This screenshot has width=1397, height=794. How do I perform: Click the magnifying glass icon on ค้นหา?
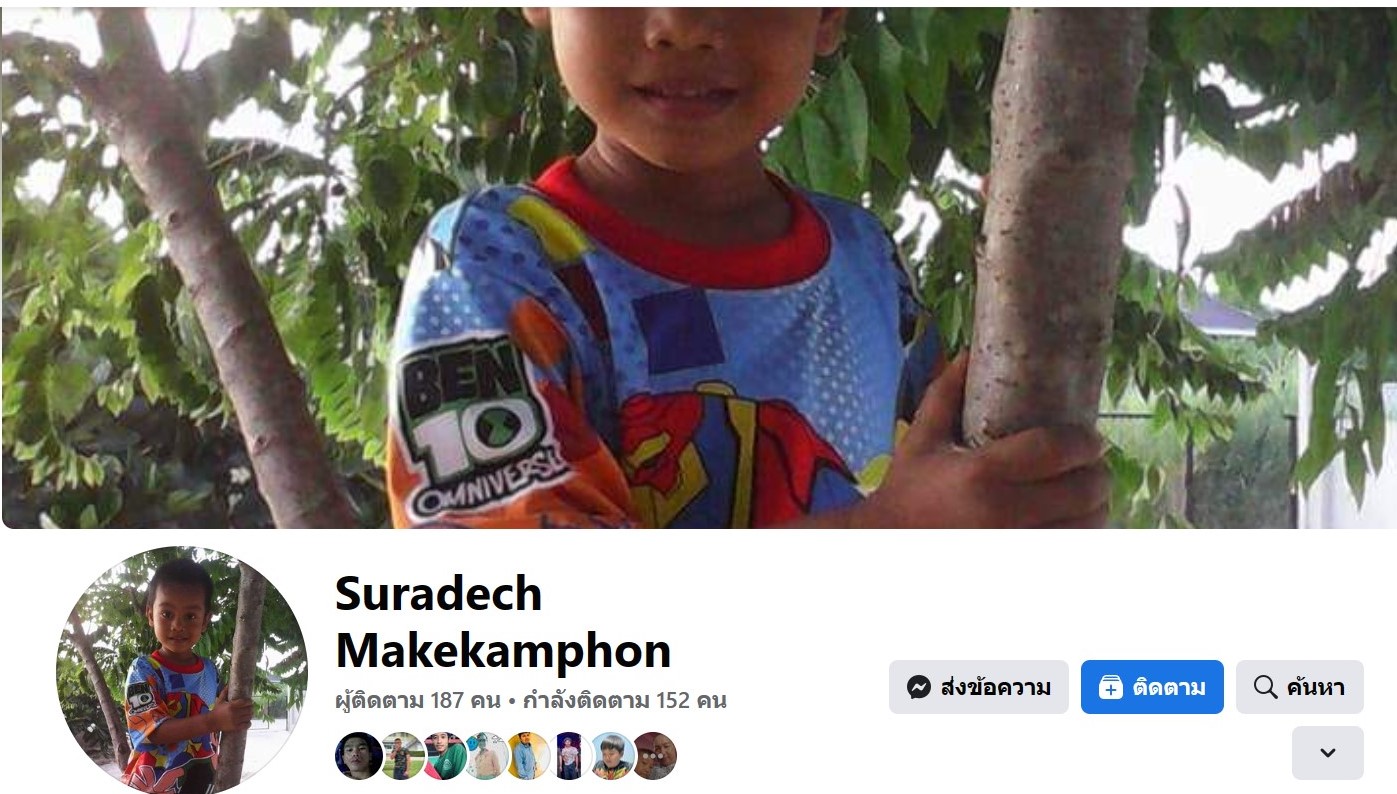(1265, 687)
